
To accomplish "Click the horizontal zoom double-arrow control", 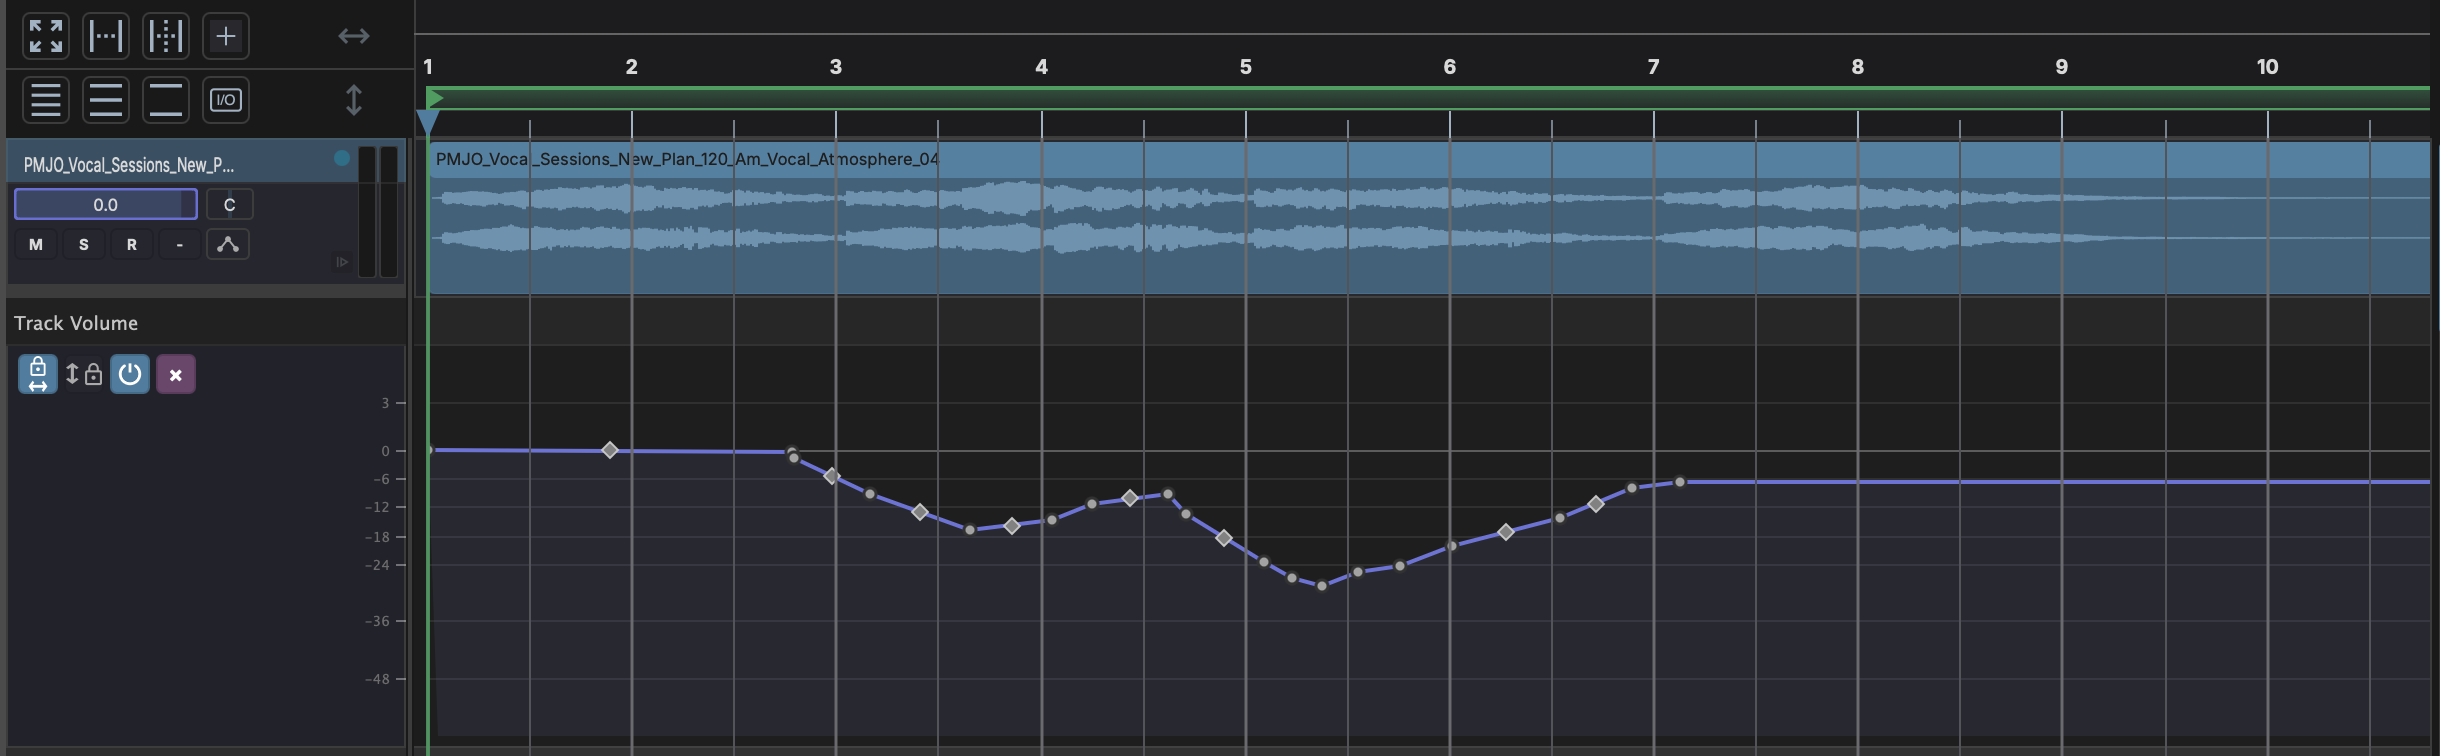I will pos(354,36).
